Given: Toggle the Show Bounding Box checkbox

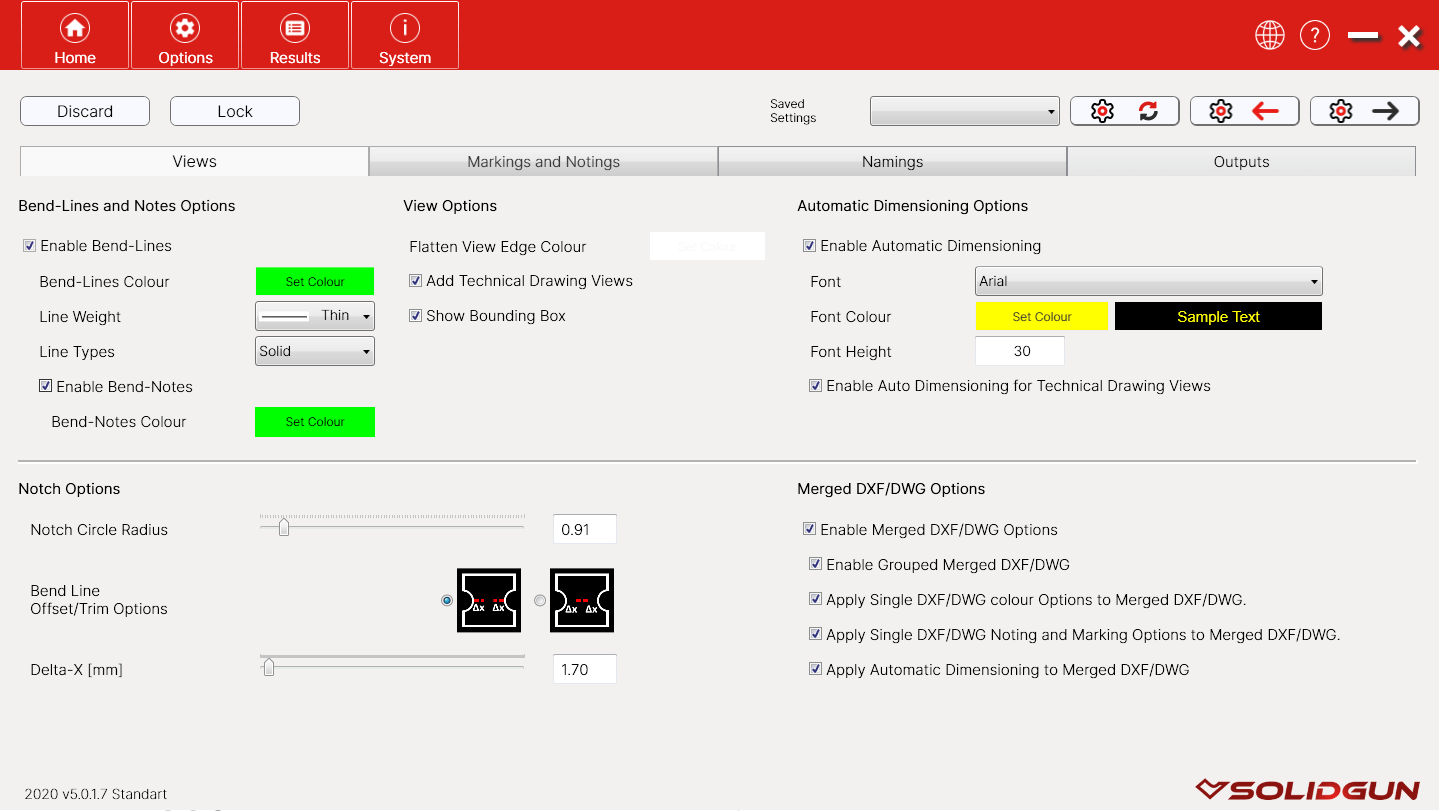Looking at the screenshot, I should pyautogui.click(x=416, y=316).
